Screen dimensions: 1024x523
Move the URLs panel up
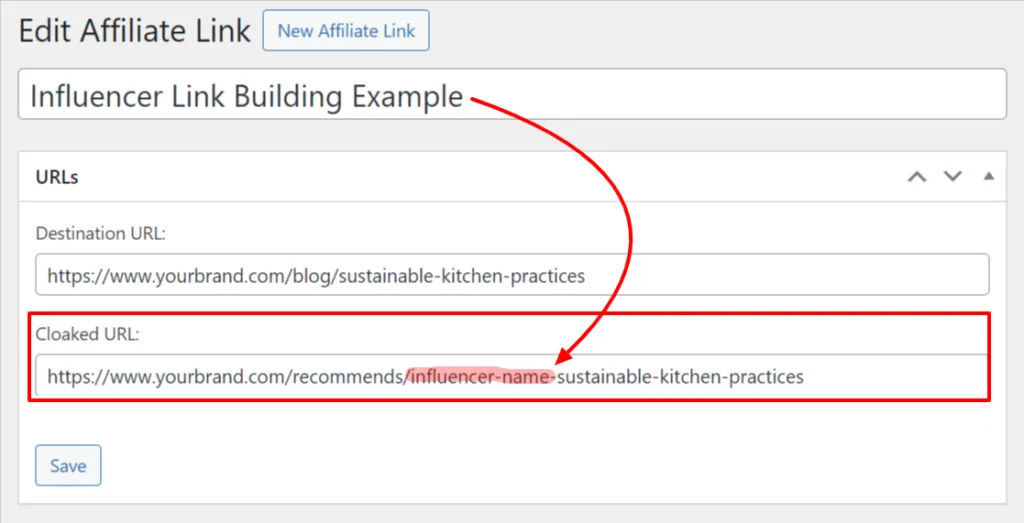point(917,177)
